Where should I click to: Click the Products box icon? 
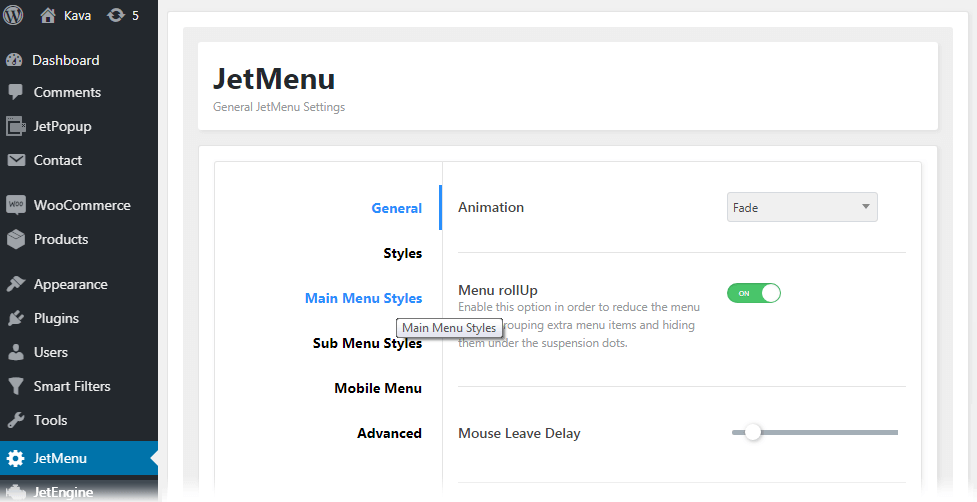pos(16,239)
